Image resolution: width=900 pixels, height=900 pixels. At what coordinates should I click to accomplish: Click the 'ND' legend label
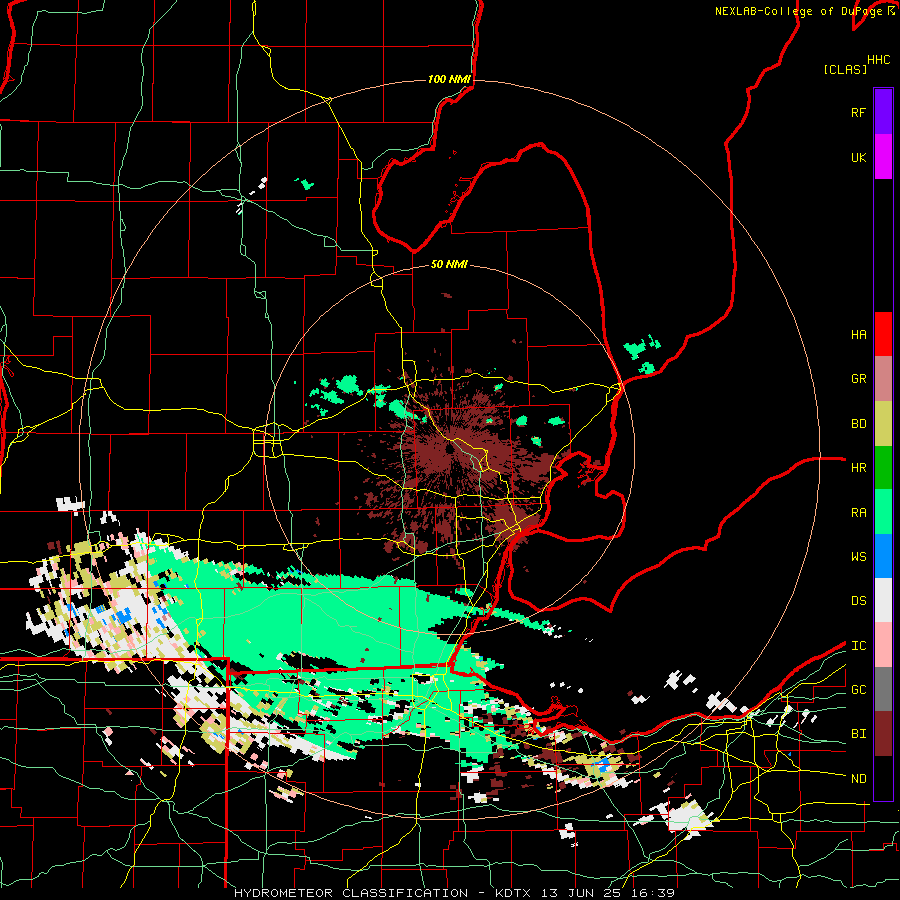click(858, 779)
